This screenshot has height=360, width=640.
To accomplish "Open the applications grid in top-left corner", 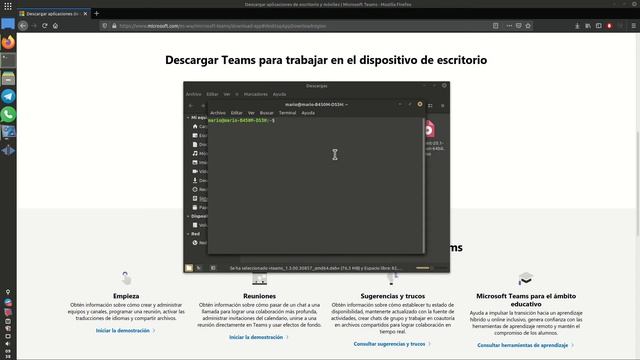I will tap(8, 6).
